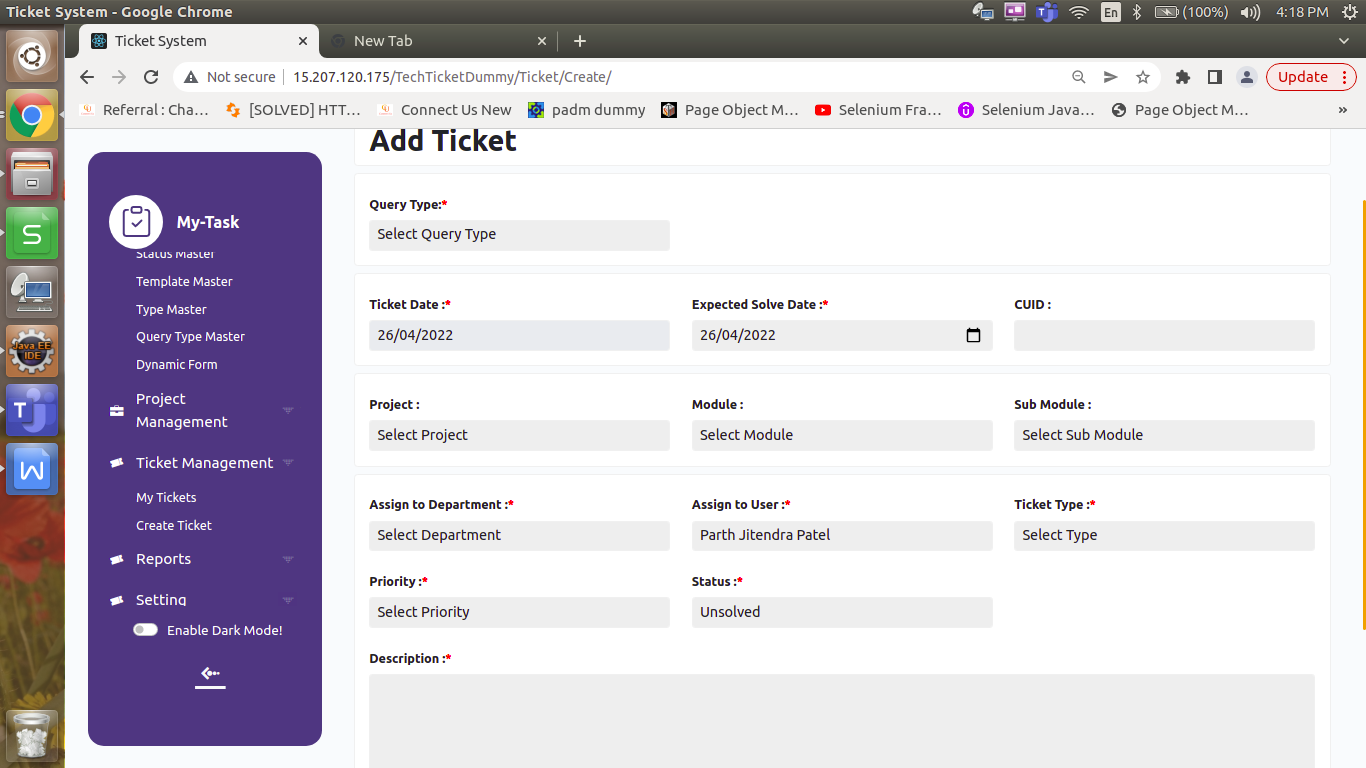Open Microsoft Teams from the dock
The height and width of the screenshot is (768, 1366).
32,410
